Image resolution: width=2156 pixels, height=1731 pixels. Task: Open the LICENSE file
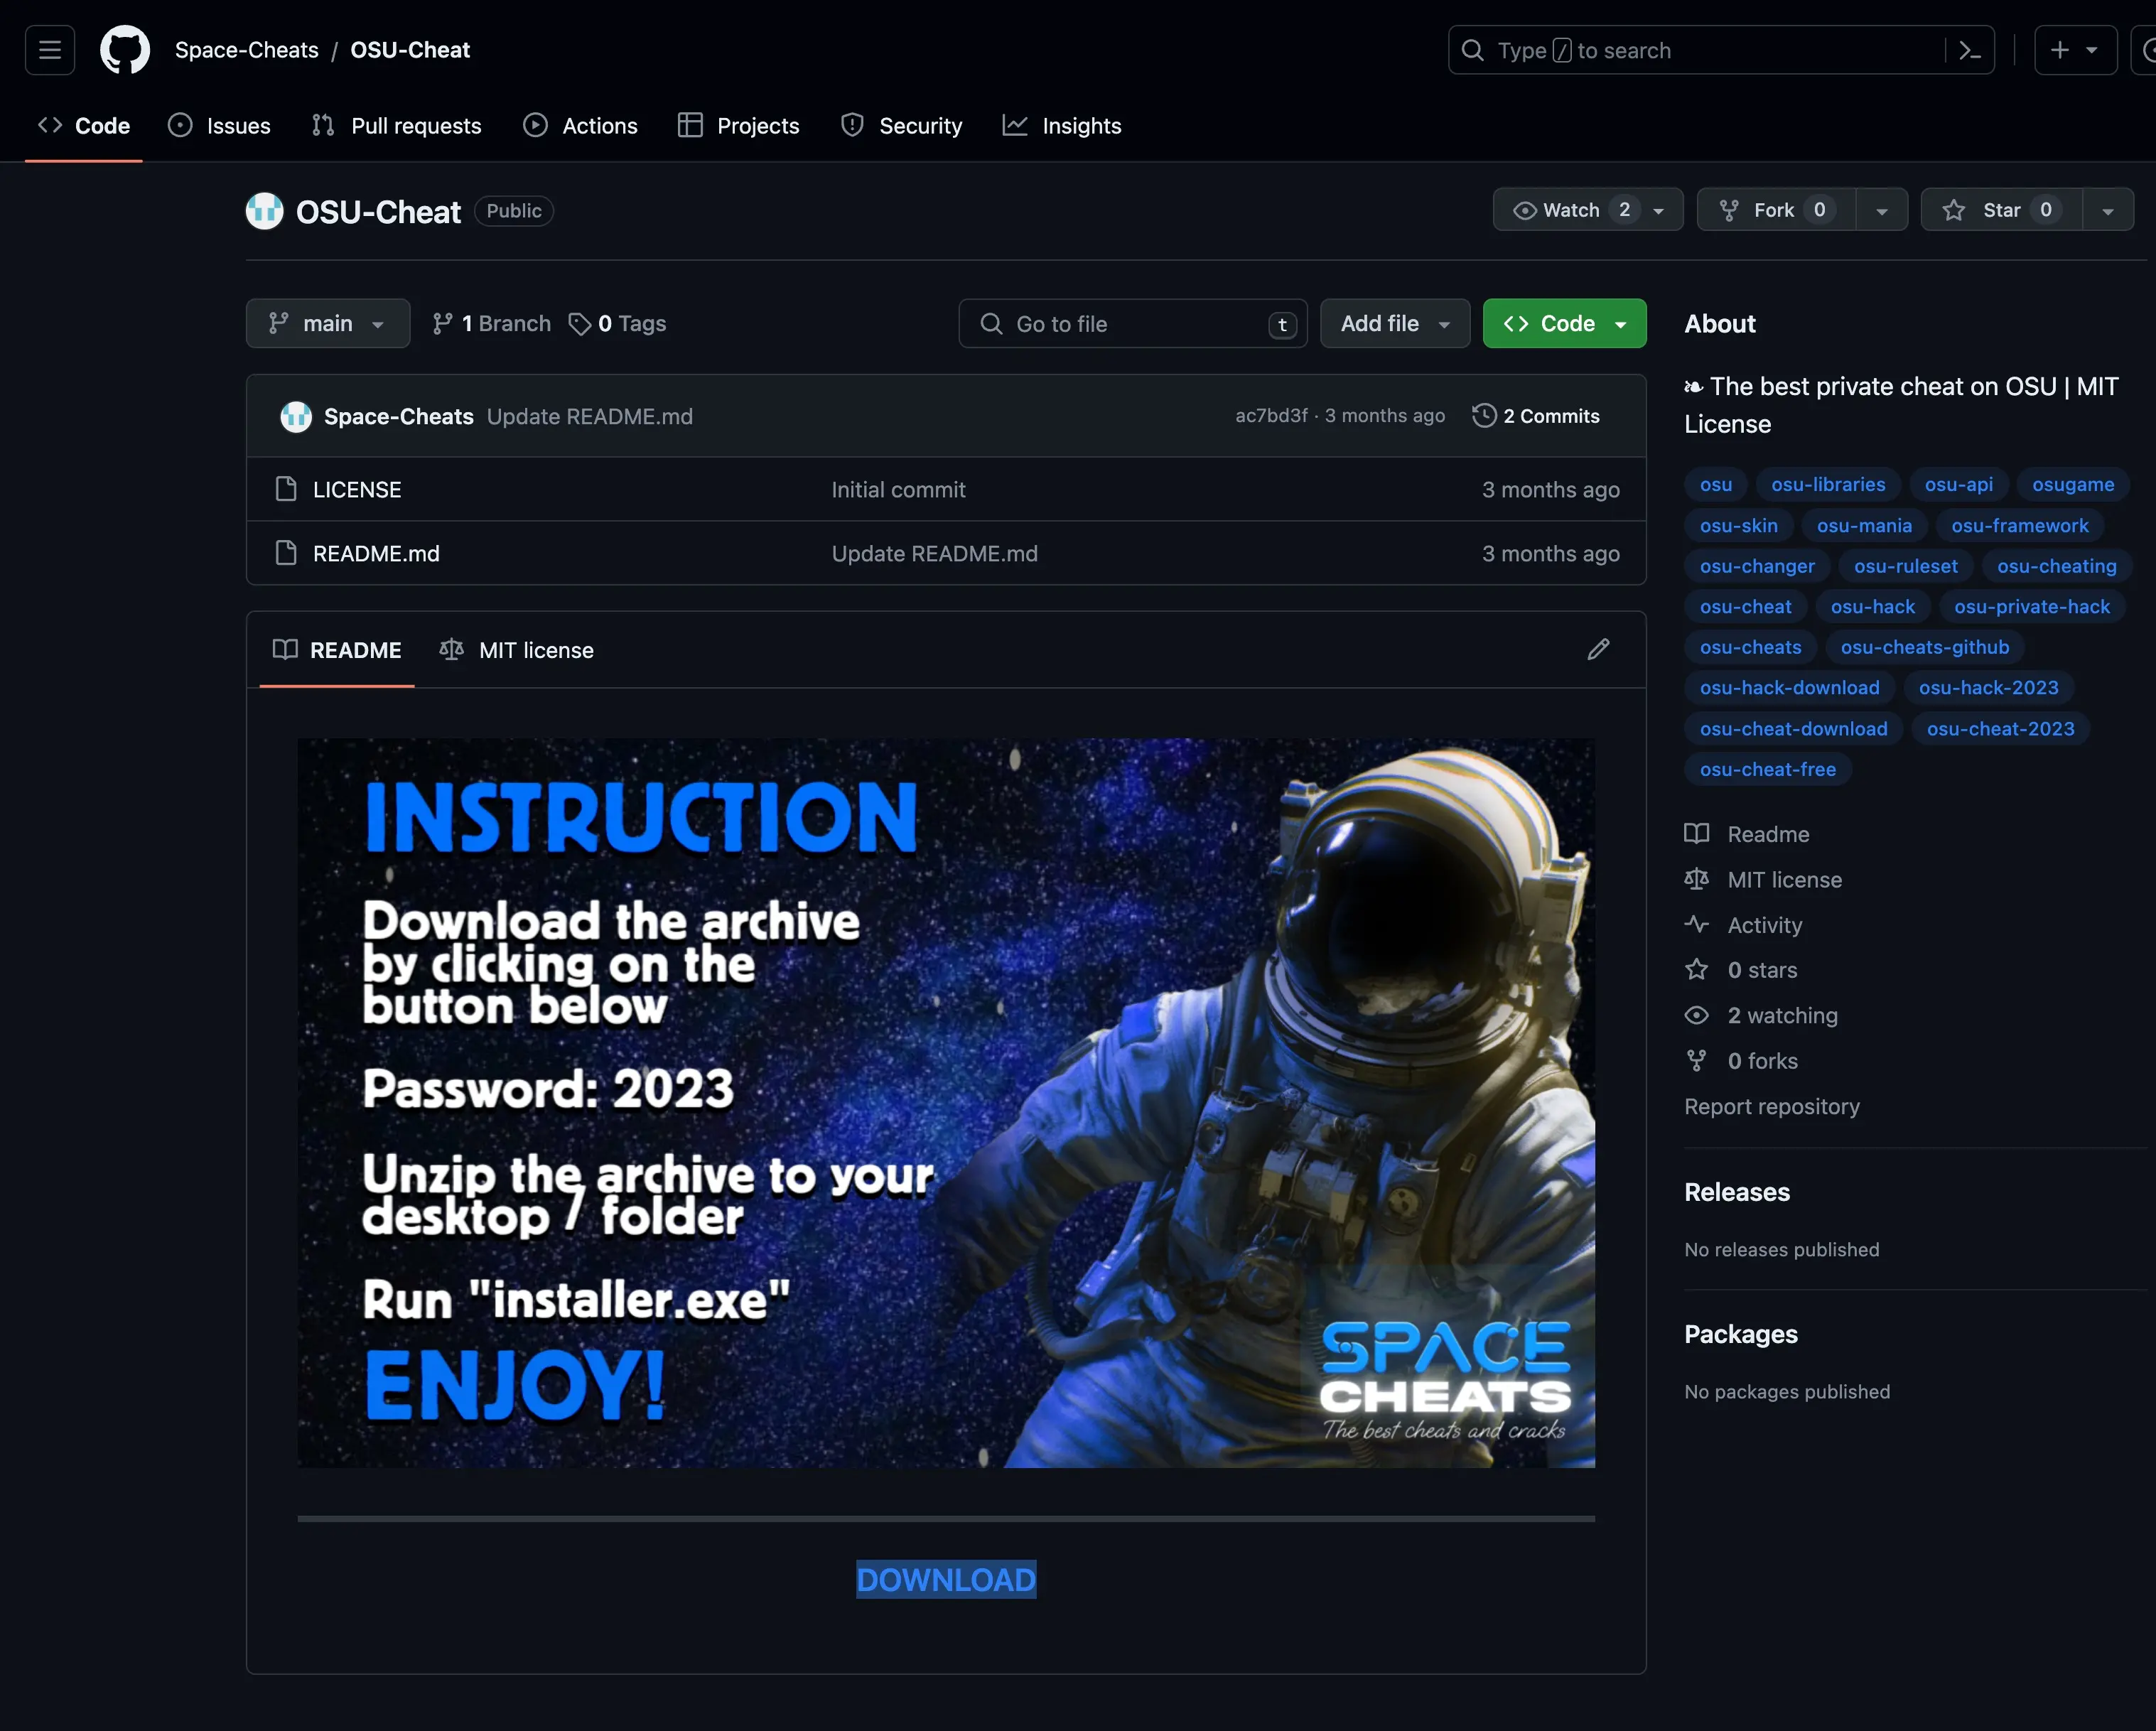(357, 490)
